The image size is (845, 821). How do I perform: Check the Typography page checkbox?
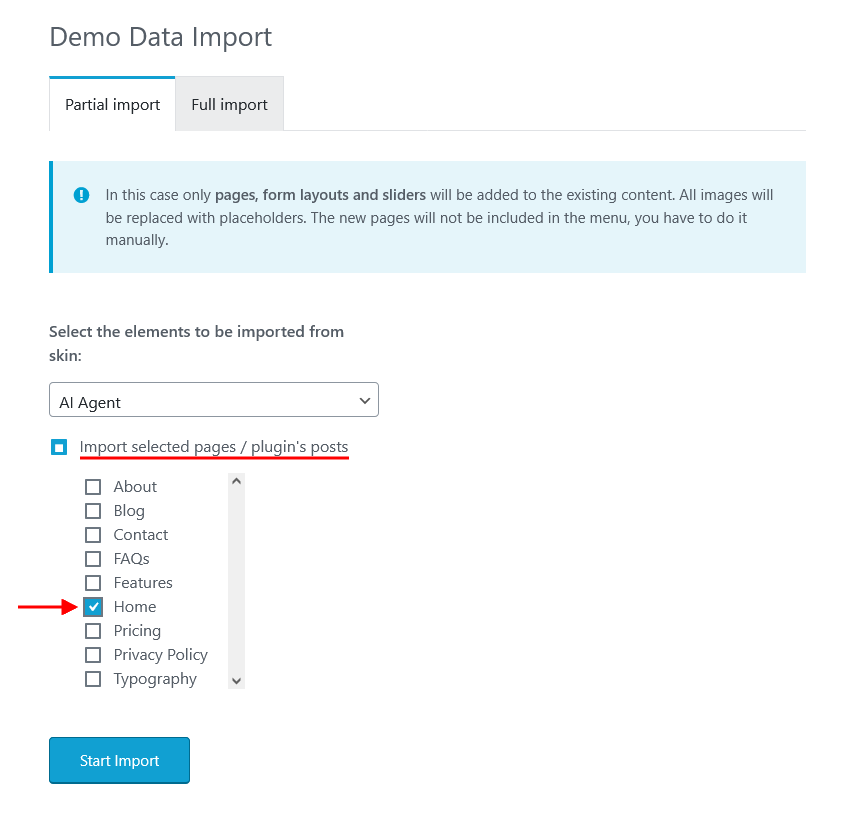coord(93,679)
